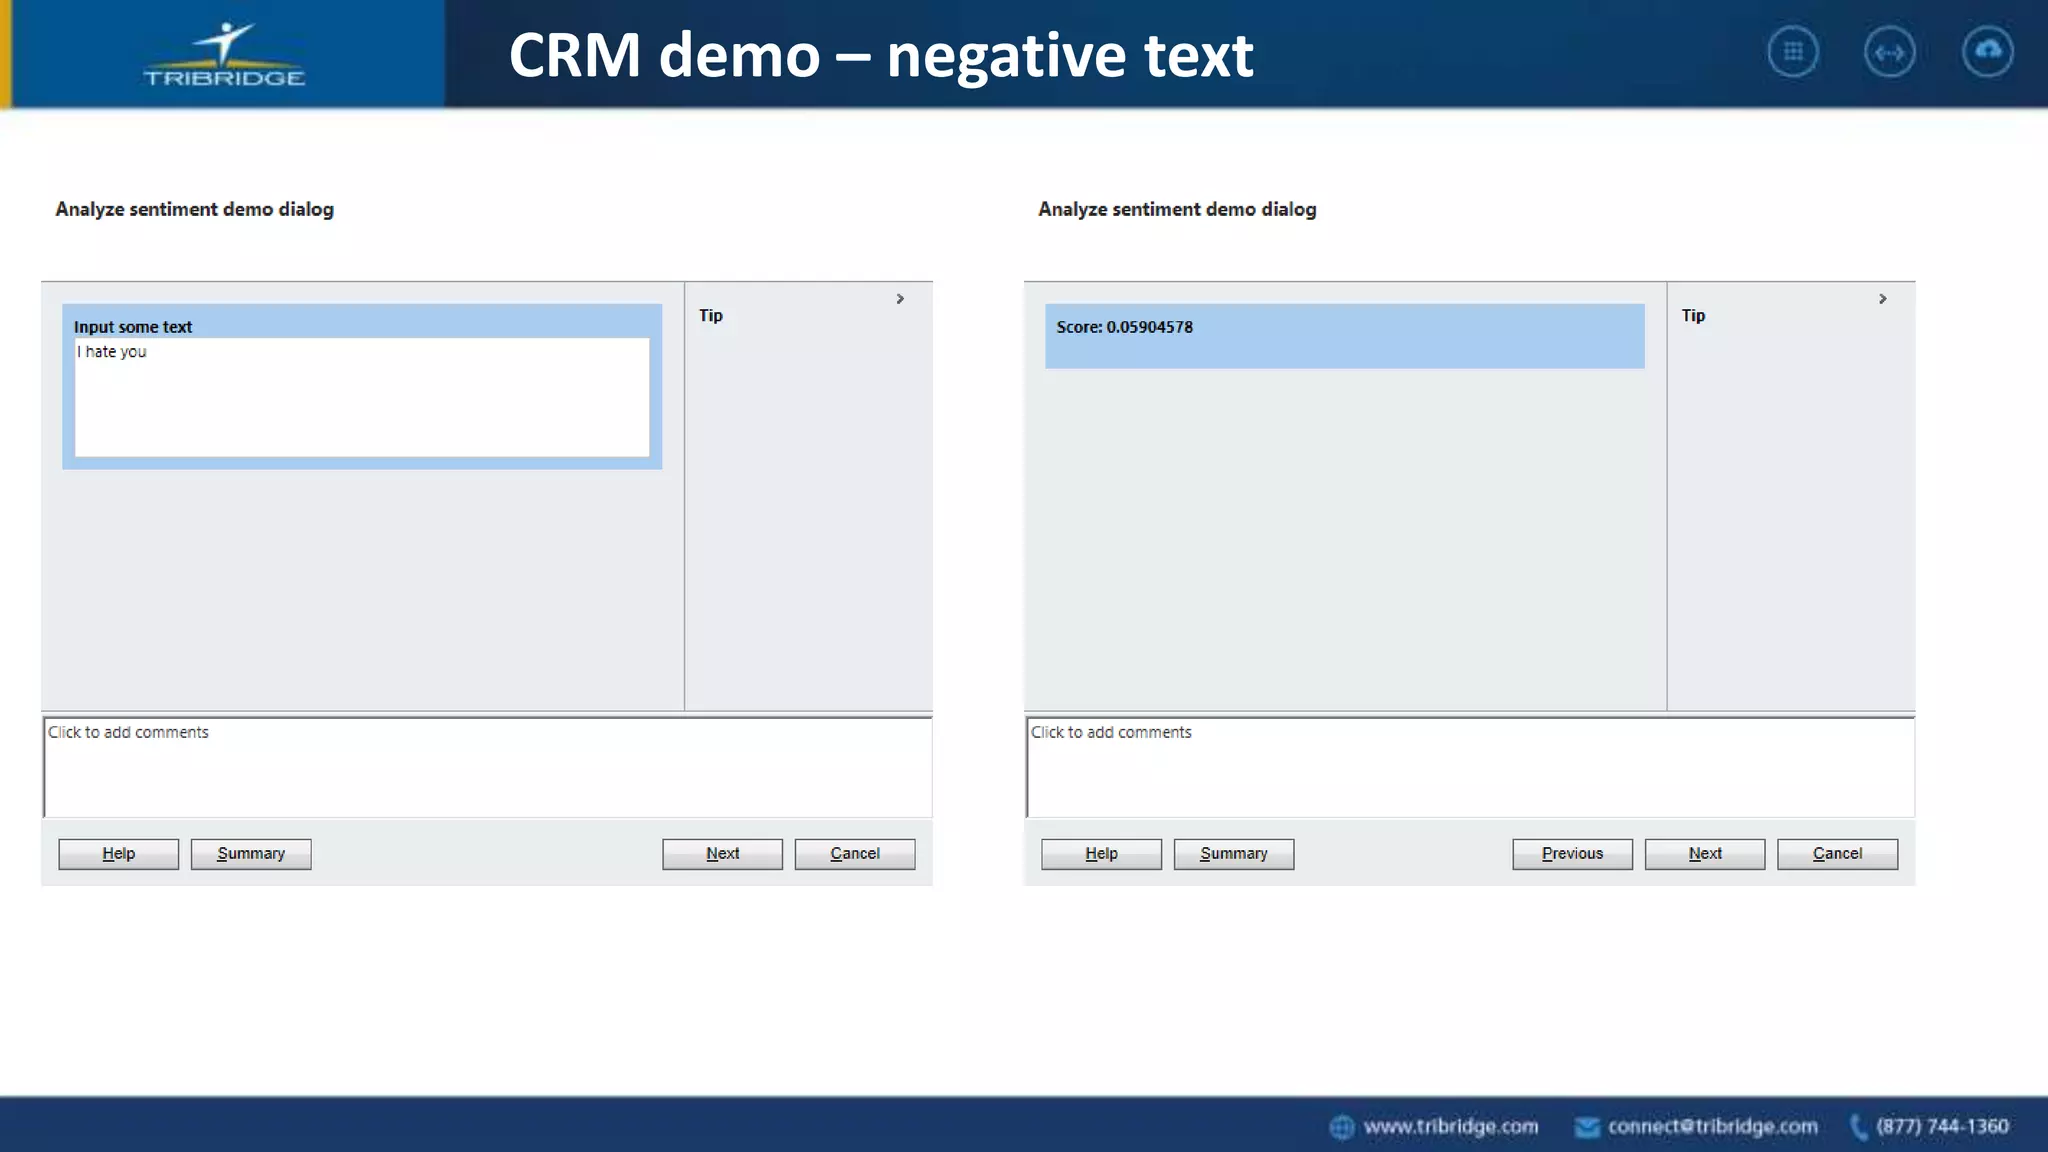Click the connect@tribridge.com email link
Screen dimensions: 2048x1152
(1712, 1127)
